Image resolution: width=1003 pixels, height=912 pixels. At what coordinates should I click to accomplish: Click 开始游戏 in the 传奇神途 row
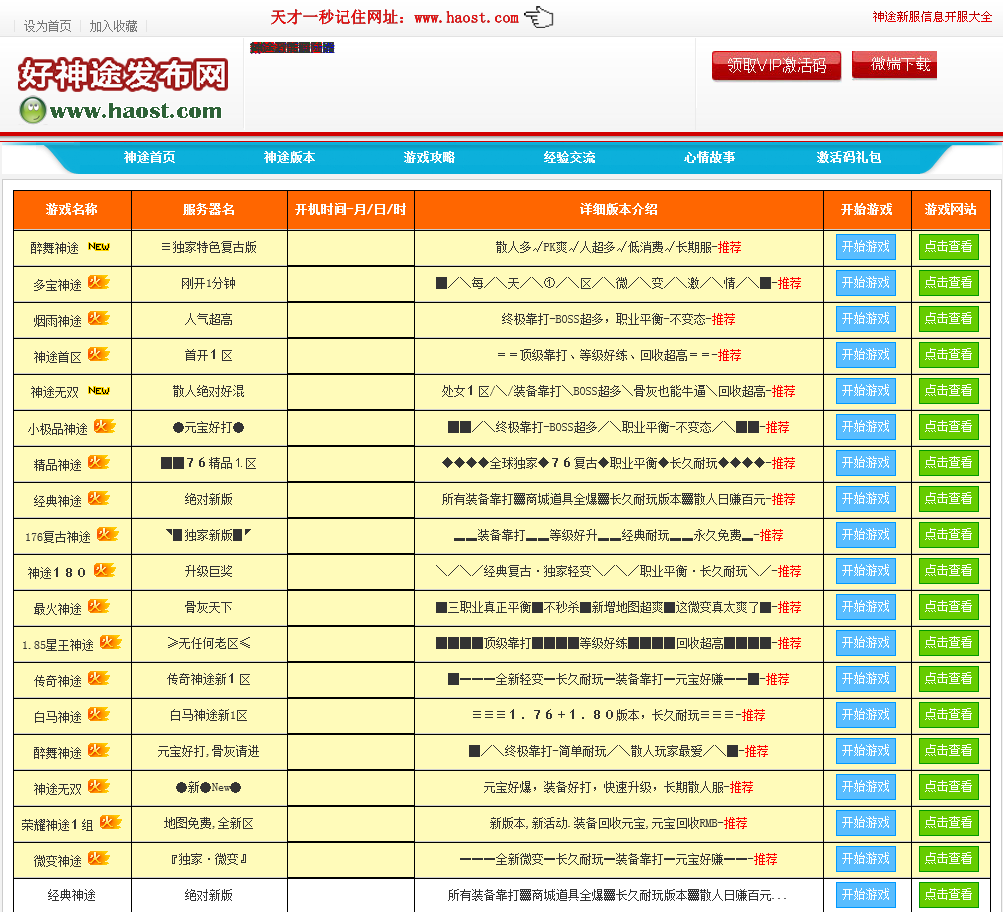tap(865, 679)
